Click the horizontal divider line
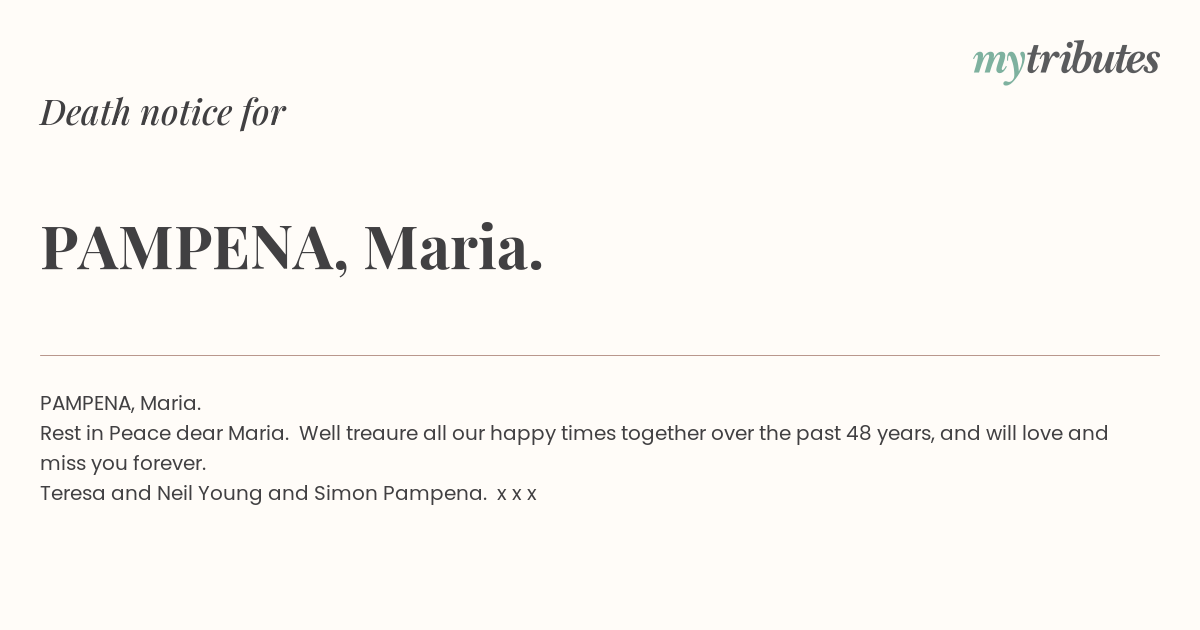Viewport: 1200px width, 630px height. [600, 355]
